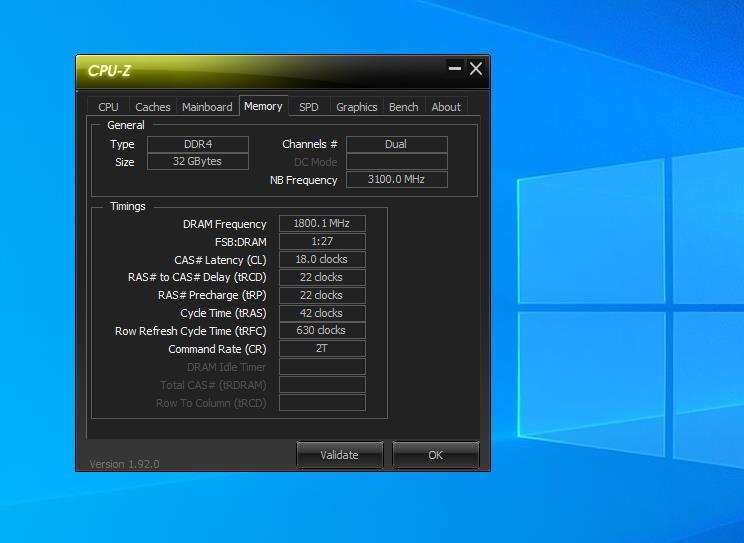Screen dimensions: 744x543
Task: Select the NB Frequency value box
Action: [x=397, y=179]
